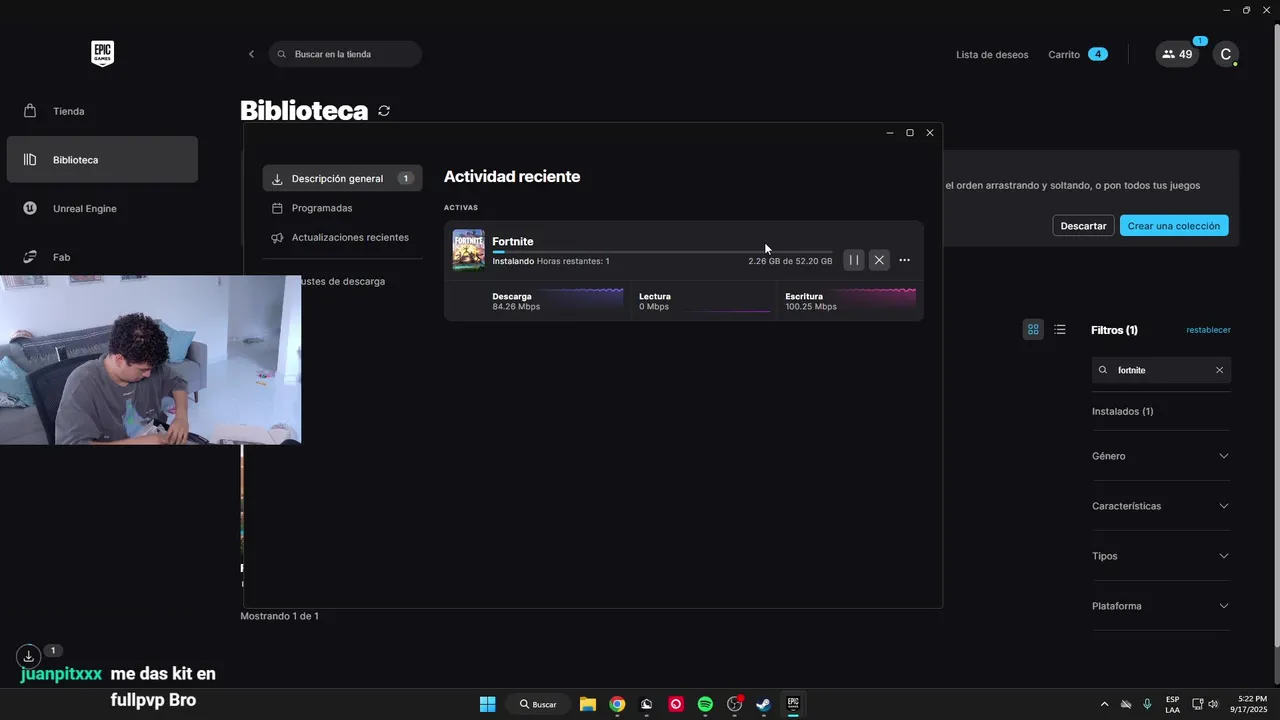Switch library to list view
1280x720 pixels.
pyautogui.click(x=1060, y=329)
